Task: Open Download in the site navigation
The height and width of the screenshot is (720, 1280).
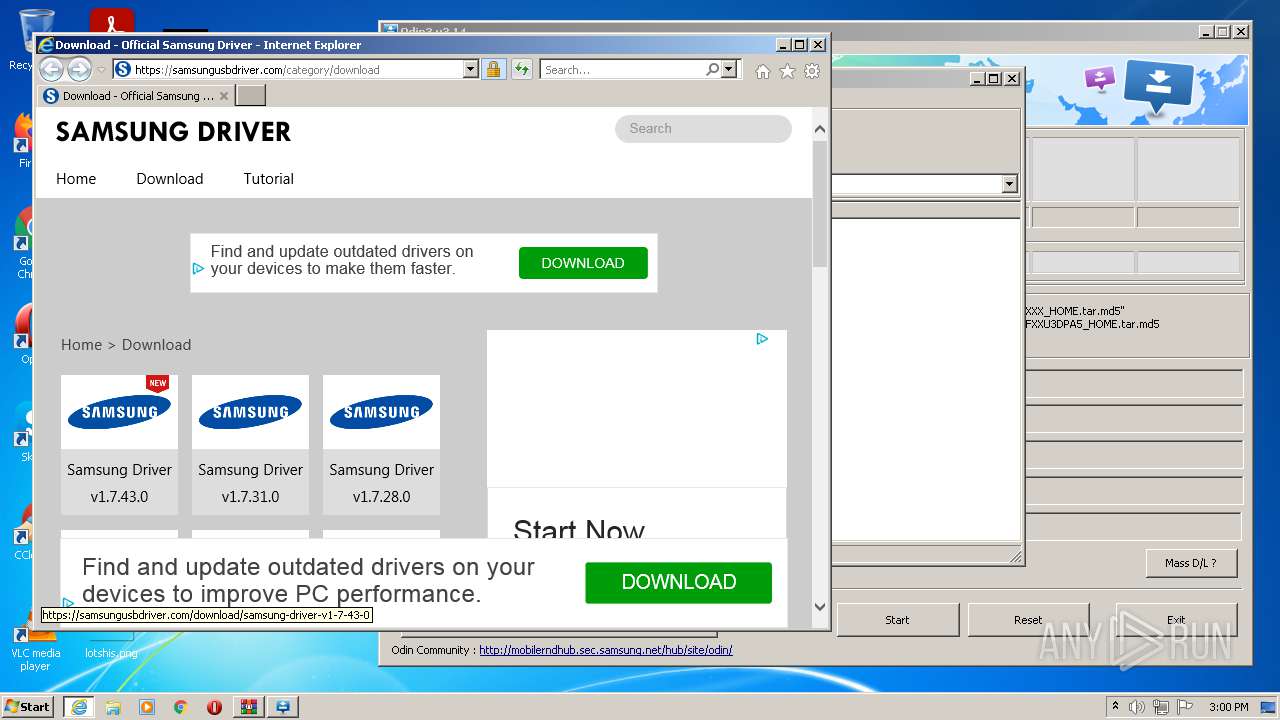Action: pyautogui.click(x=170, y=179)
